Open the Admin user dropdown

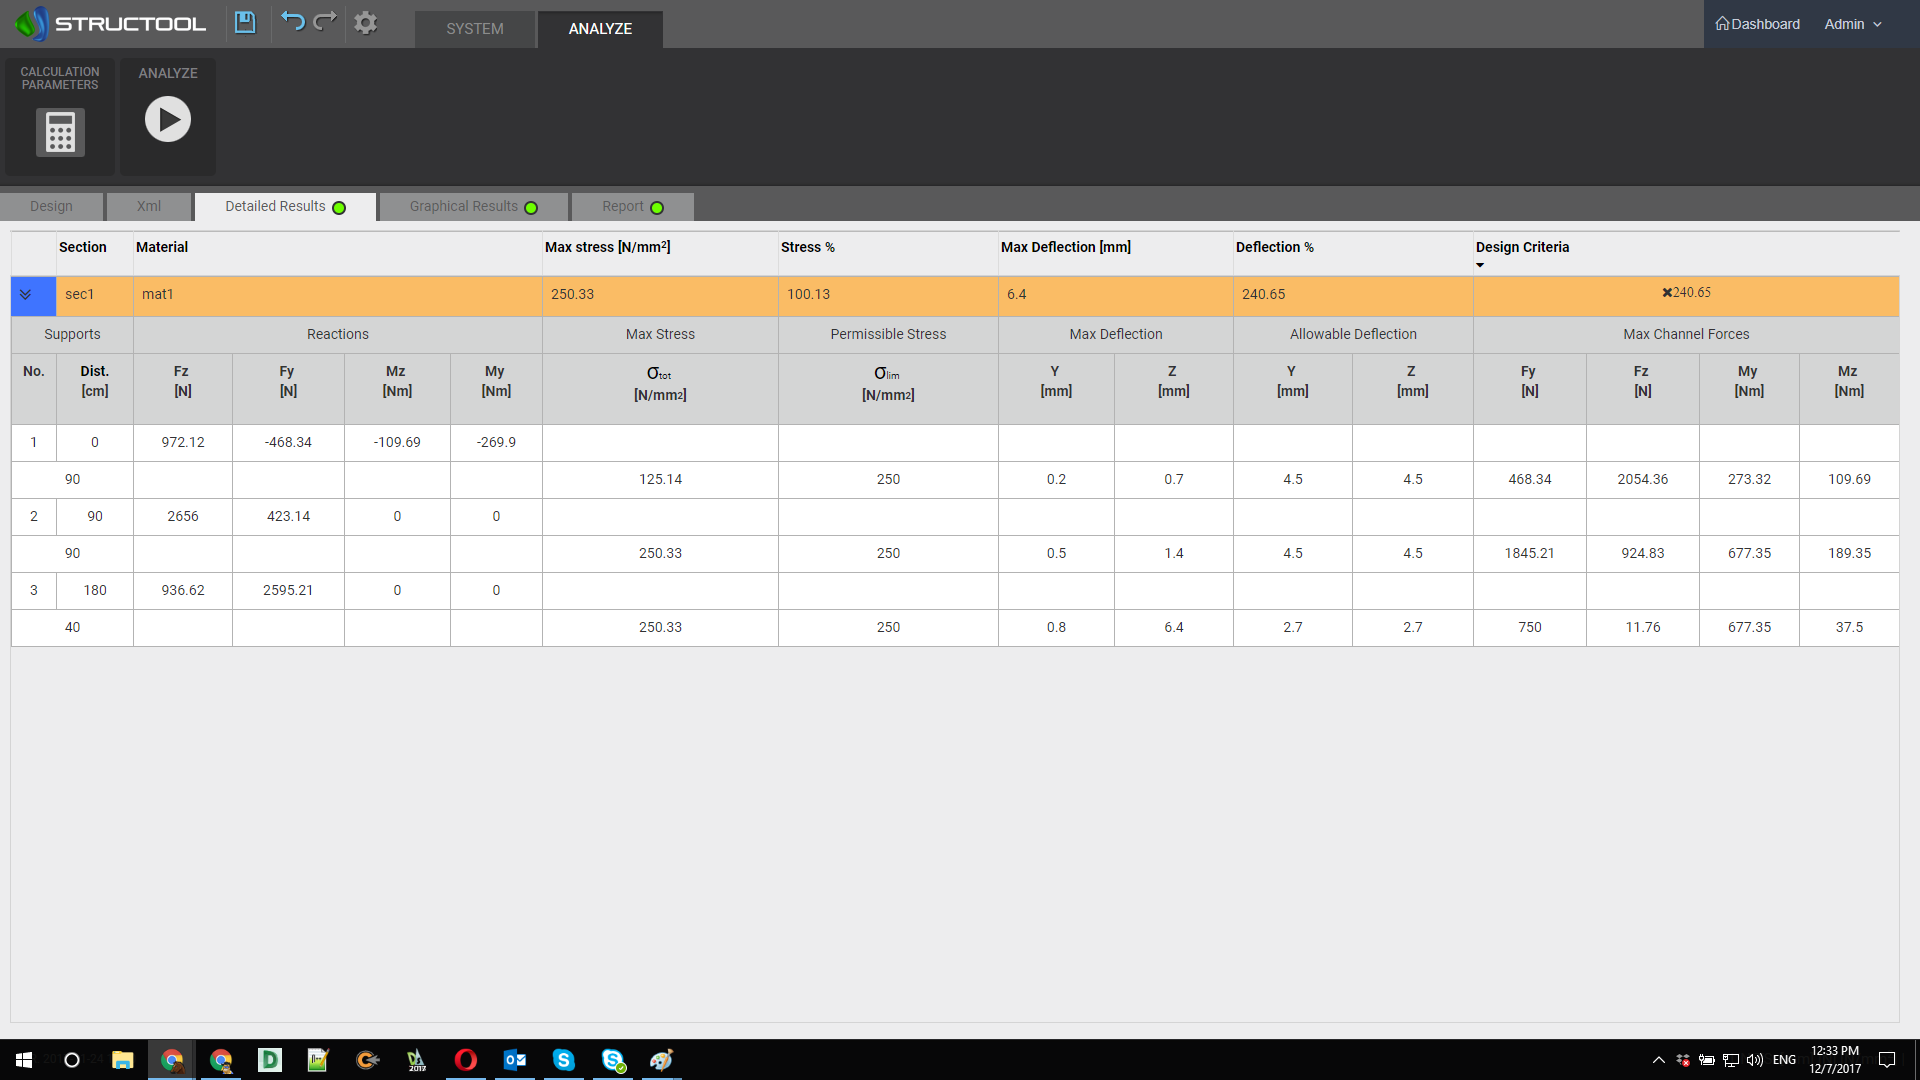click(1853, 24)
